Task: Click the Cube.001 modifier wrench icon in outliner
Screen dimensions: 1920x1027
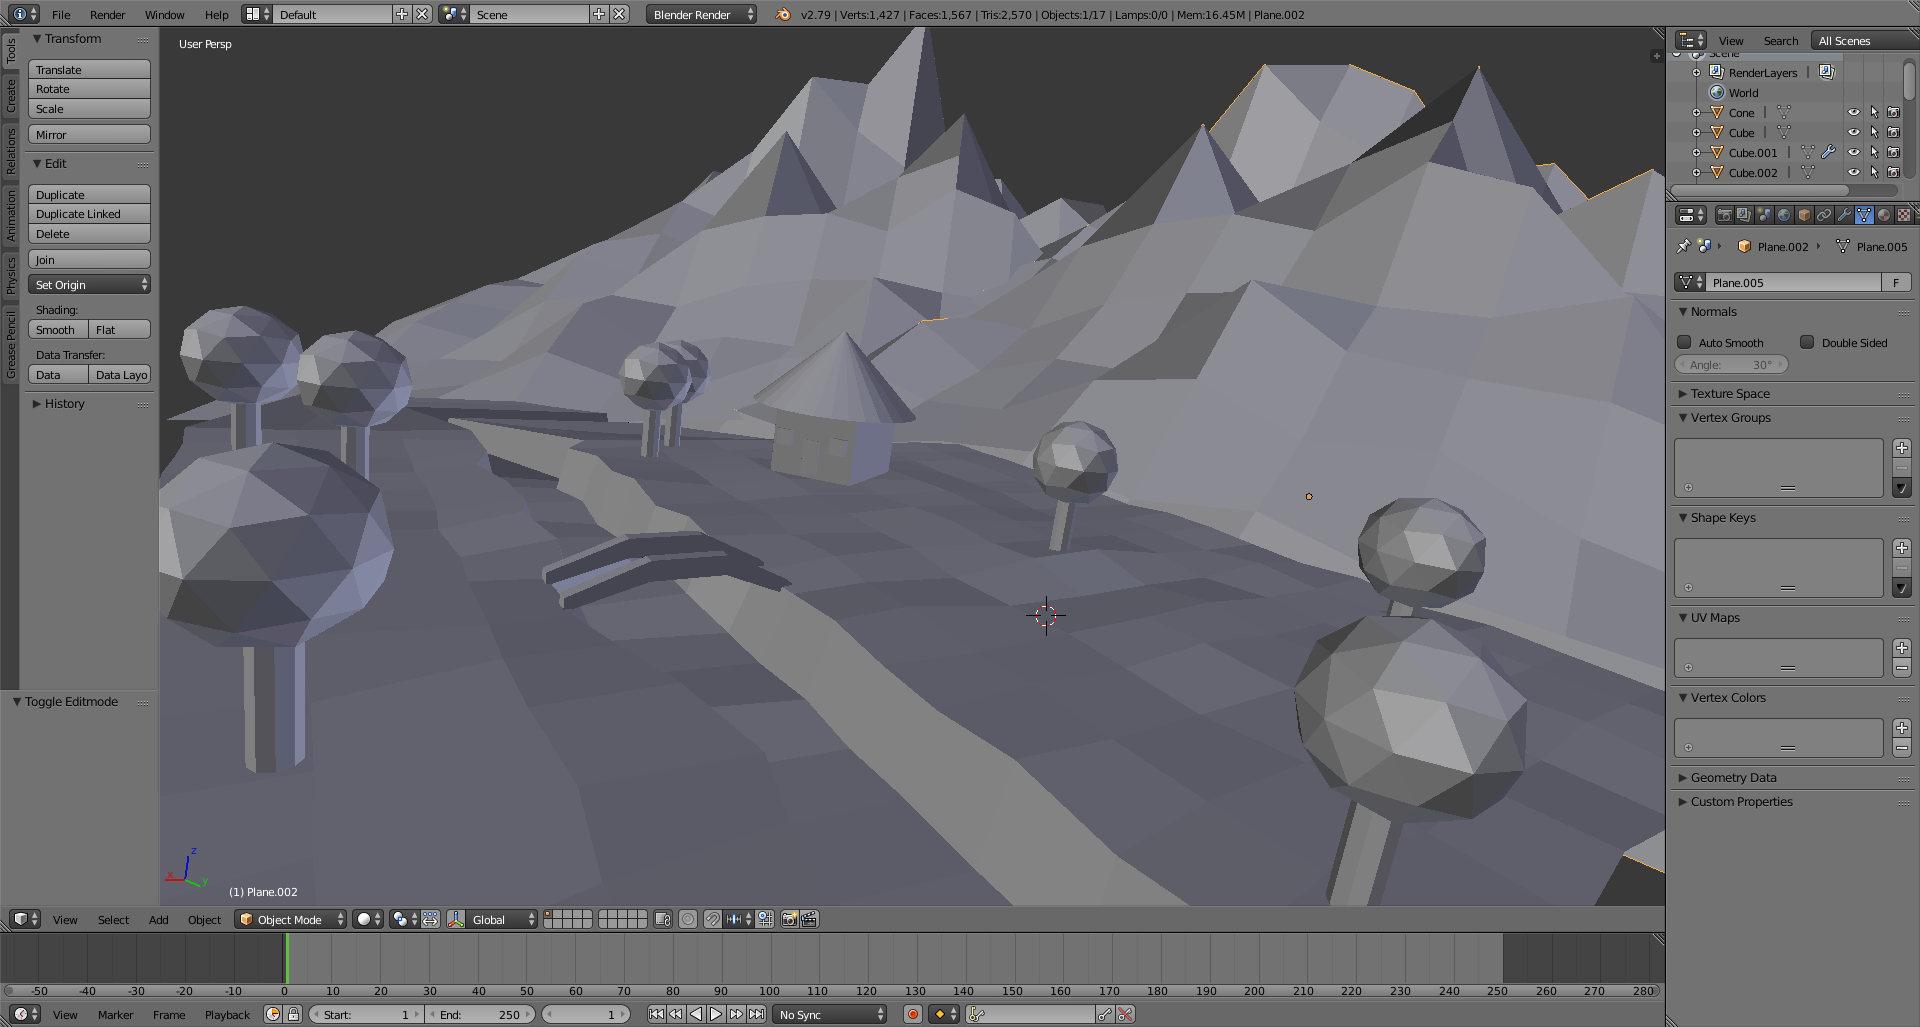Action: click(1828, 152)
